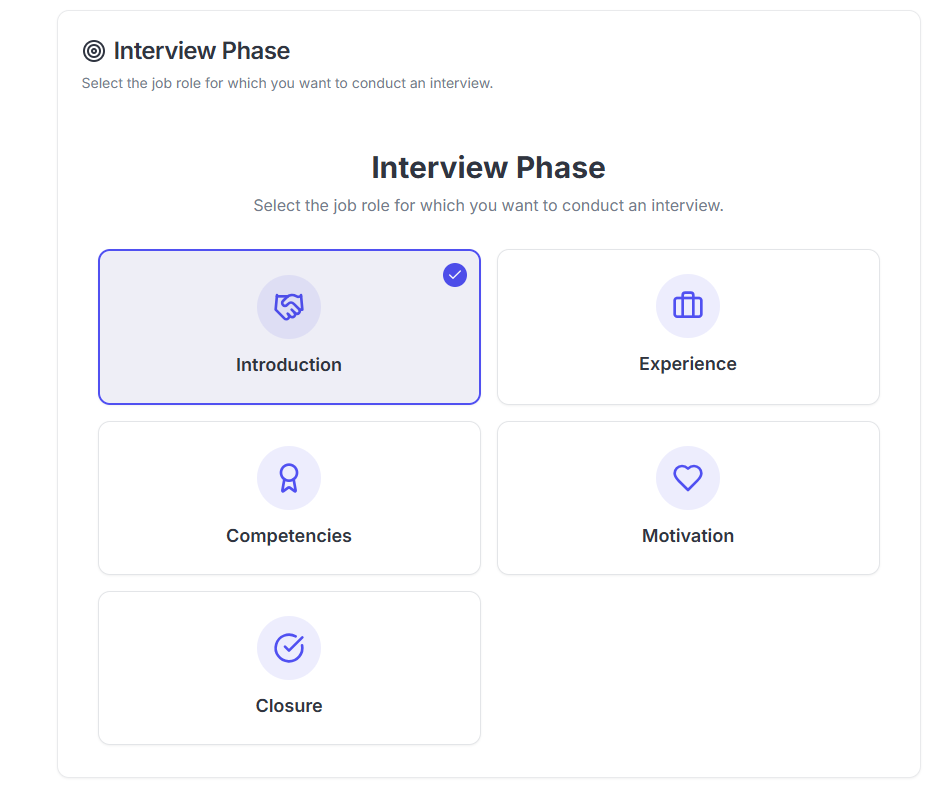Click the "Introduction" label text
Viewport: 949px width, 802px height.
(x=289, y=365)
